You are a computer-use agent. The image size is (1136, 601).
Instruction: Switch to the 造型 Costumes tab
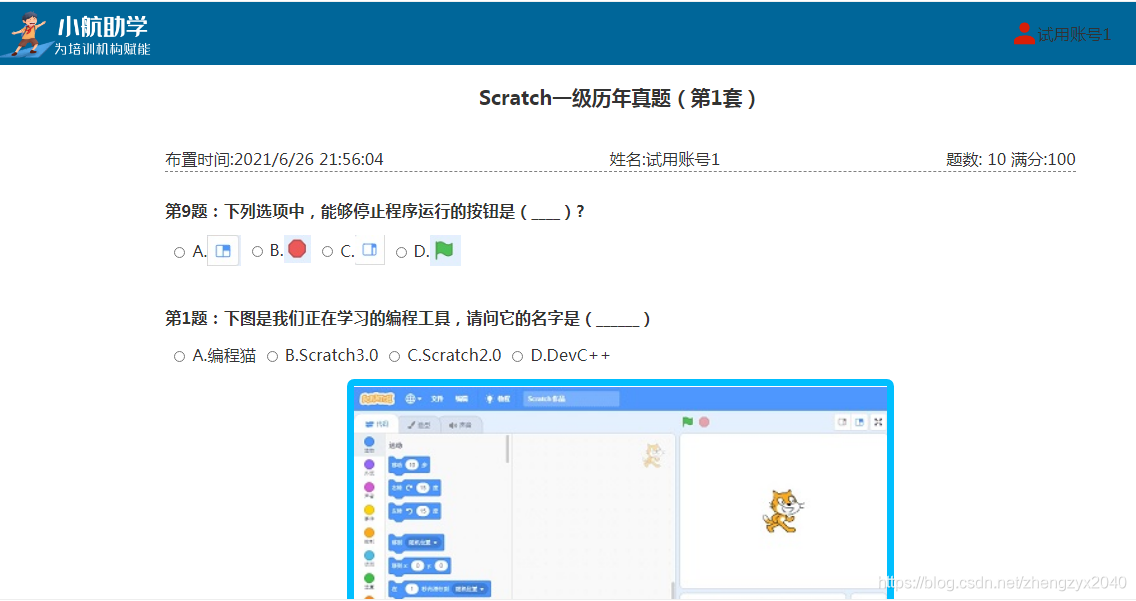point(419,425)
